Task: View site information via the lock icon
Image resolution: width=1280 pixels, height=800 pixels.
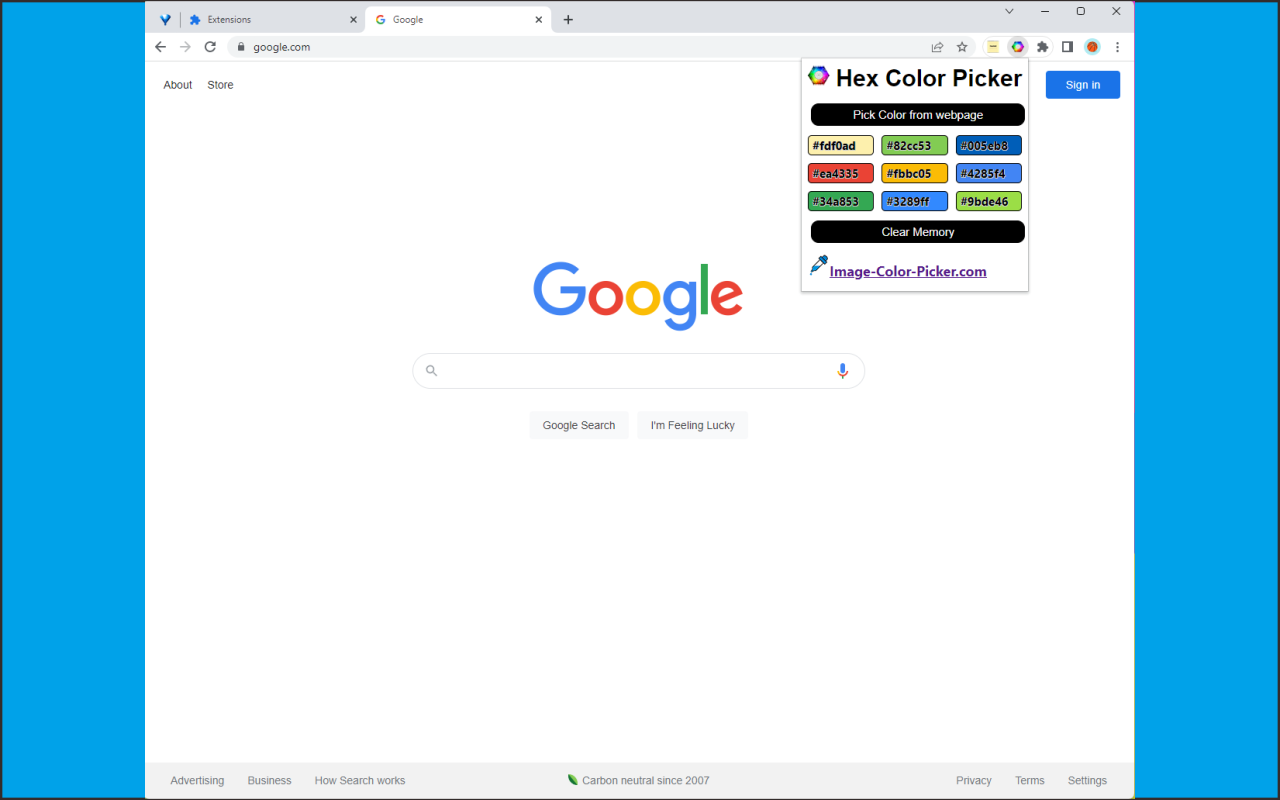Action: point(240,47)
